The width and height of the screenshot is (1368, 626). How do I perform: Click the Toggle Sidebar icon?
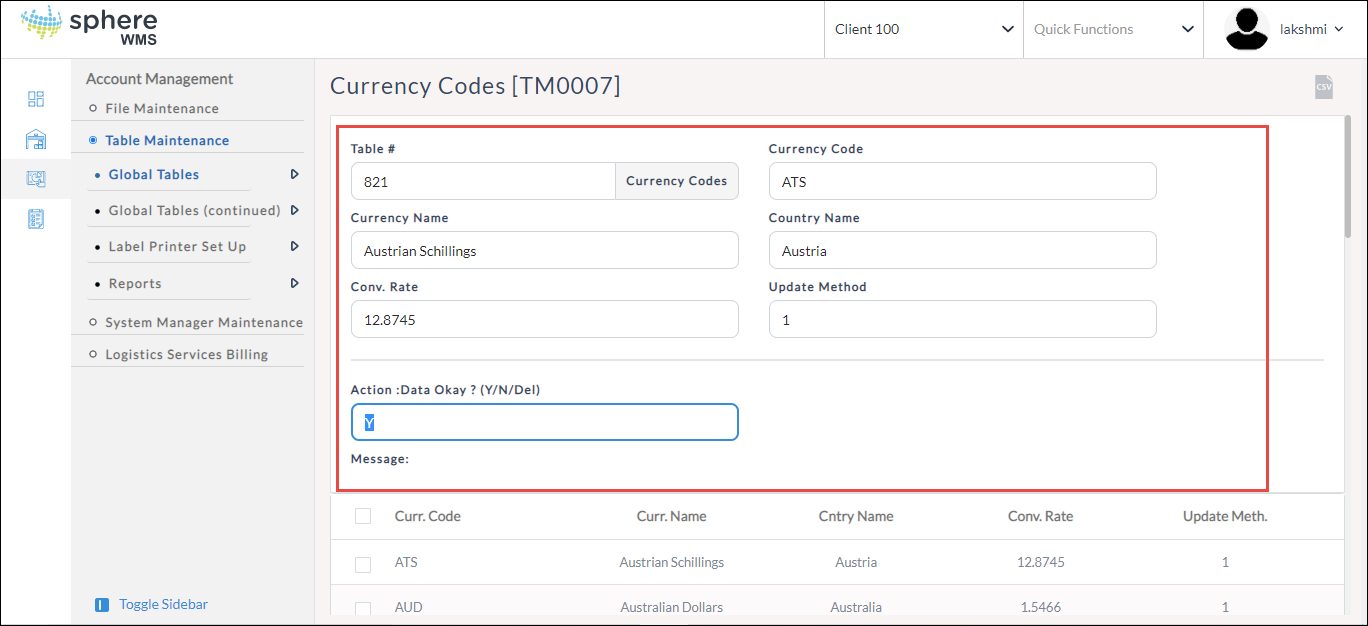pyautogui.click(x=101, y=605)
